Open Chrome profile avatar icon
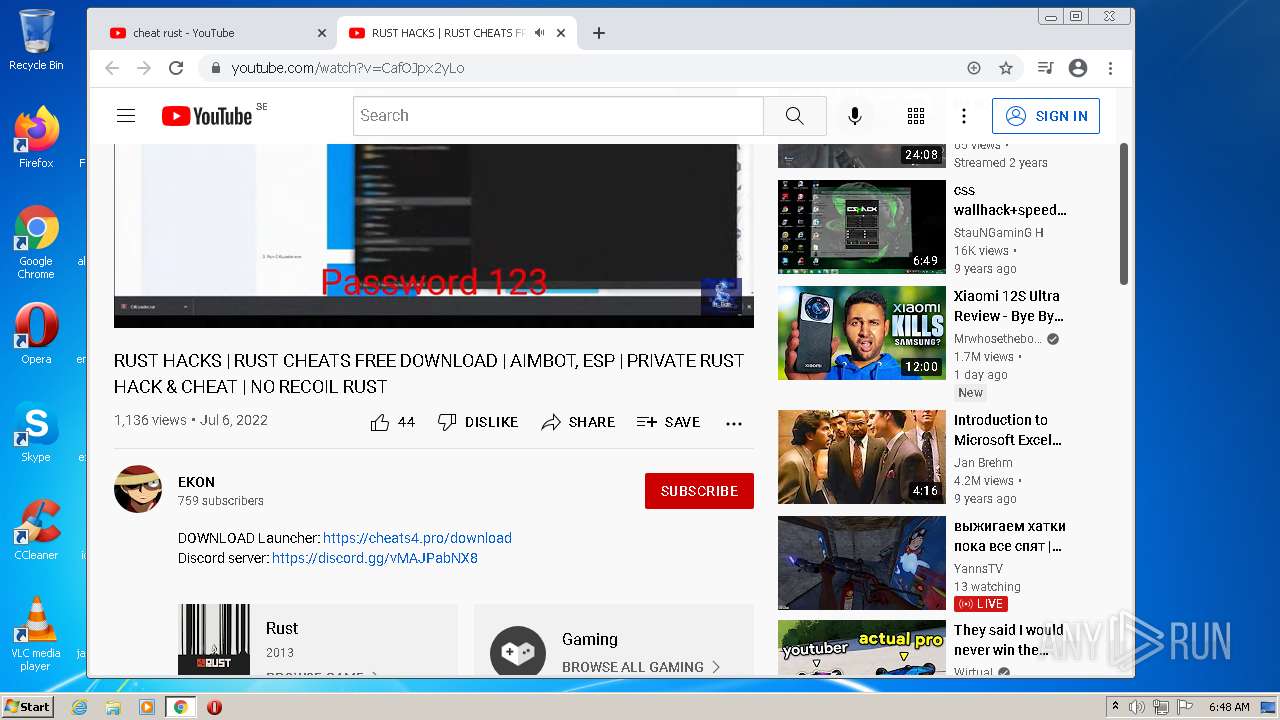 coord(1078,68)
